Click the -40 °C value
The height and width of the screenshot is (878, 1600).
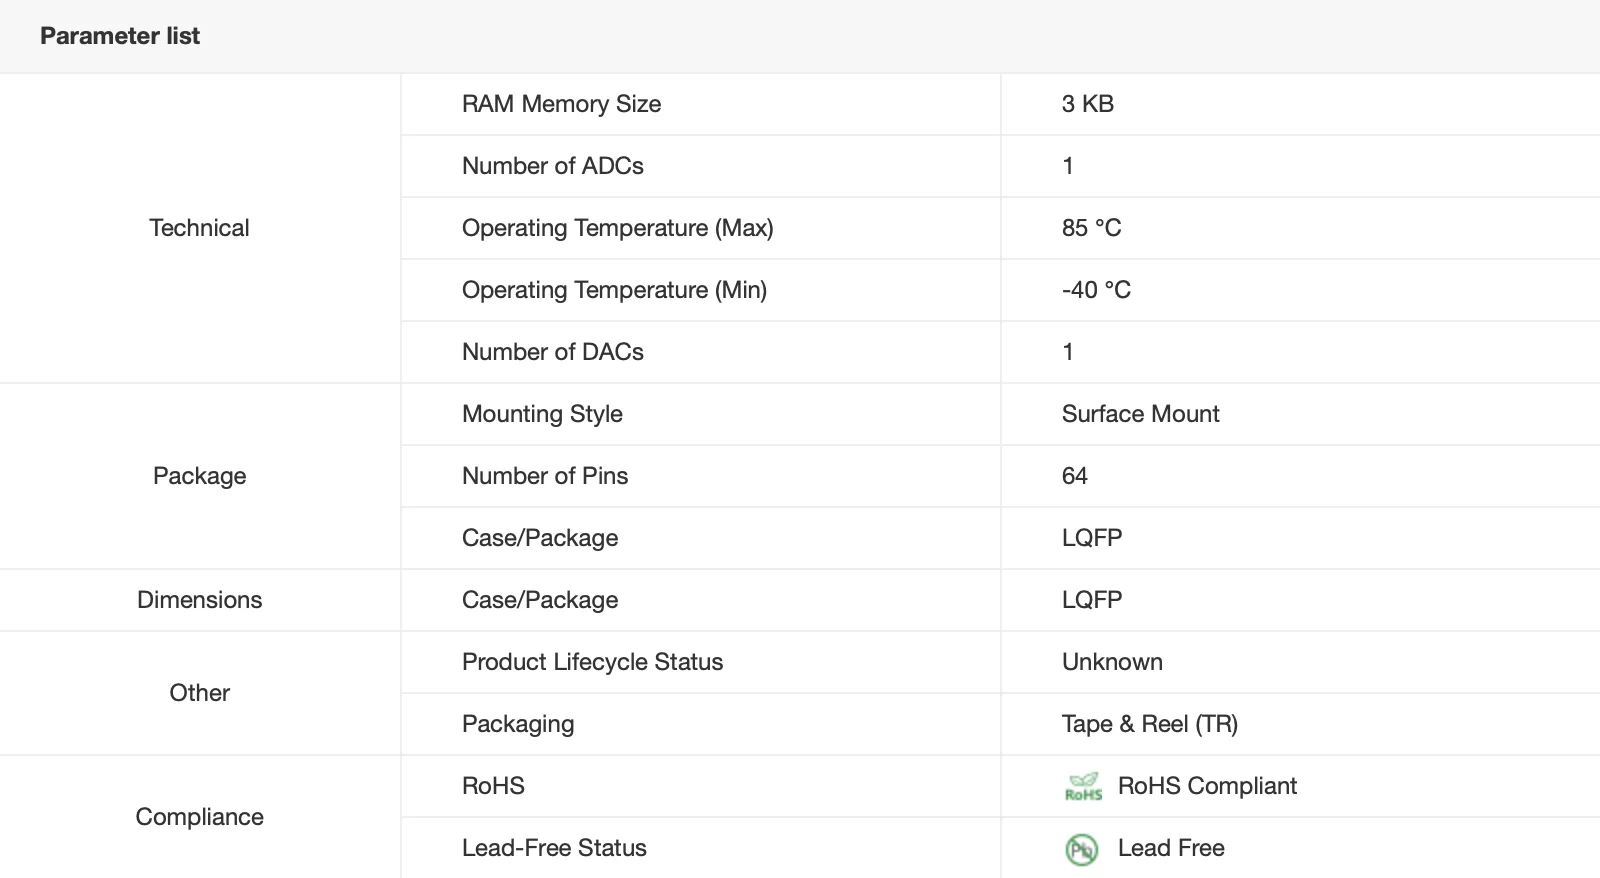(x=1096, y=290)
